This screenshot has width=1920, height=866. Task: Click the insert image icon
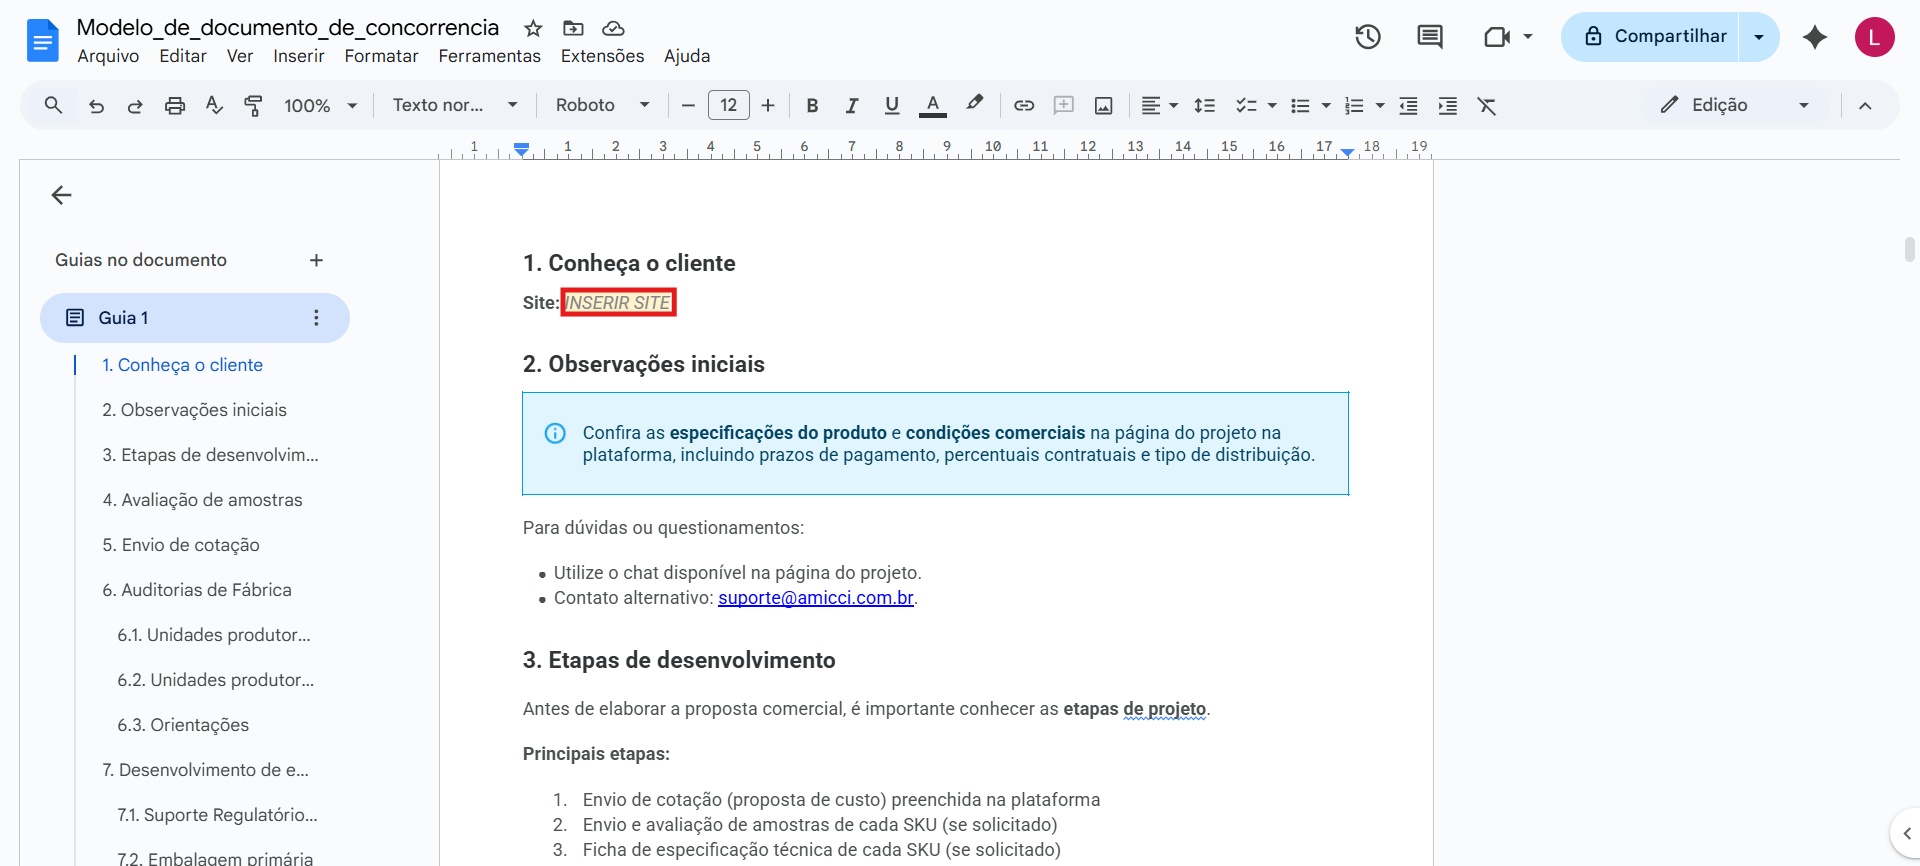[1103, 105]
